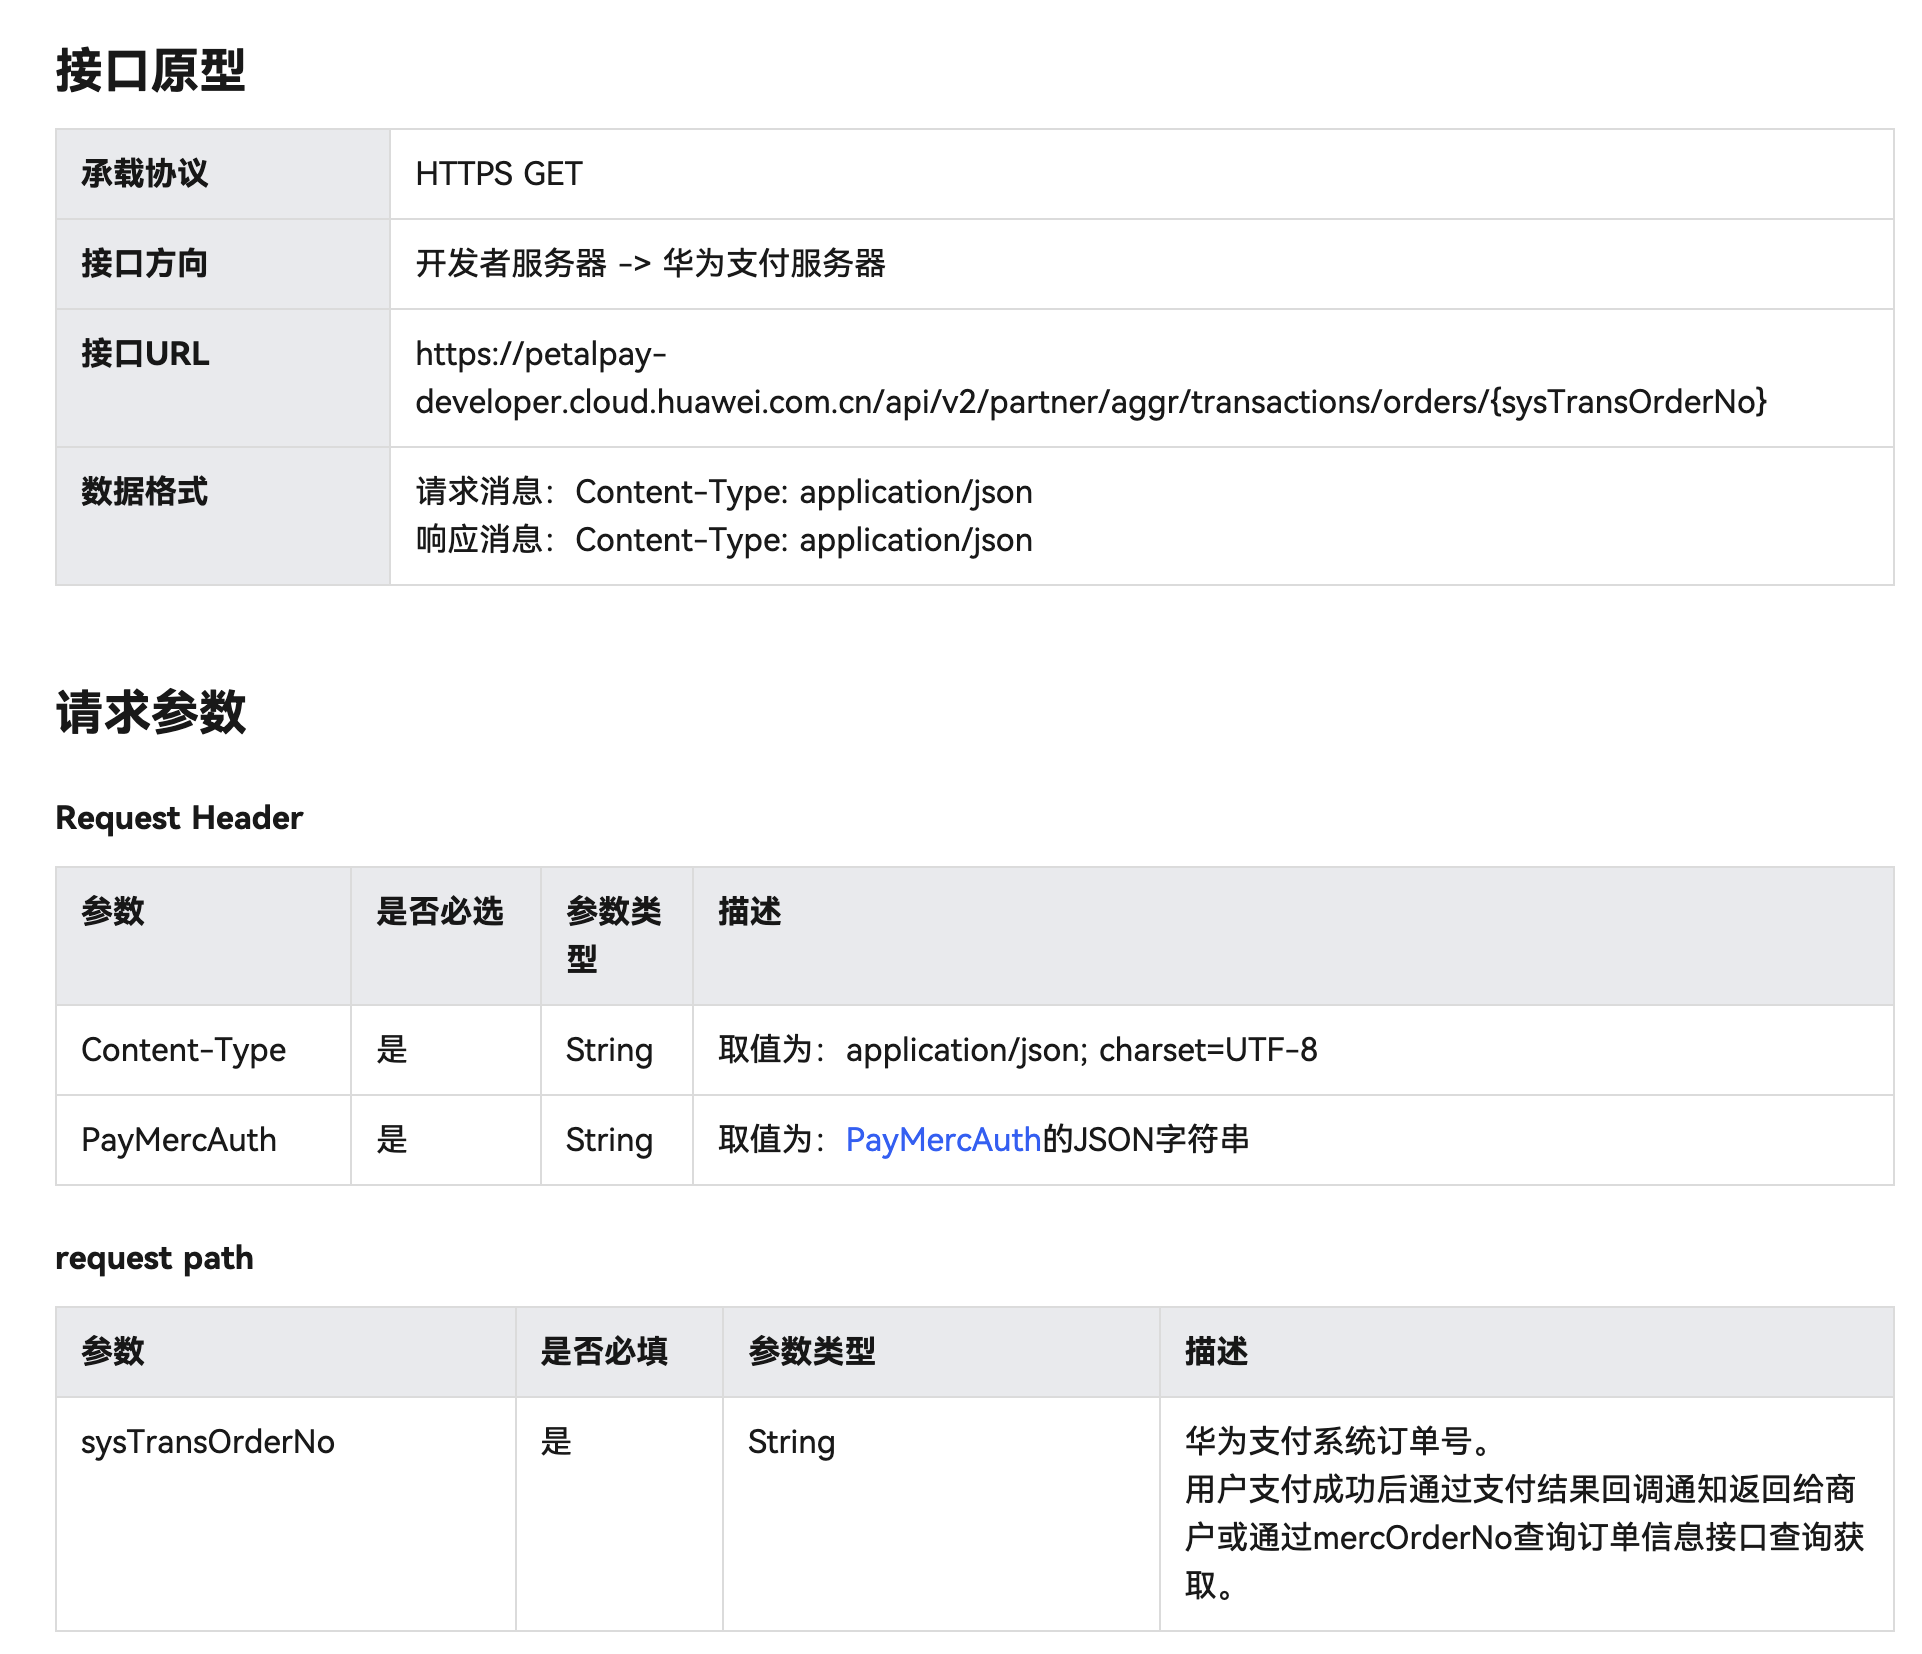Click the 接口原型 heading
Image resolution: width=1922 pixels, height=1654 pixels.
[150, 71]
